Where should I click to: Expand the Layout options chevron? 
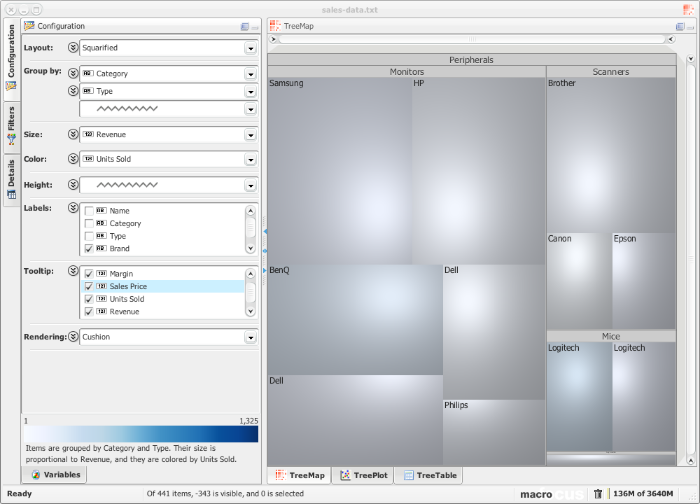point(72,47)
